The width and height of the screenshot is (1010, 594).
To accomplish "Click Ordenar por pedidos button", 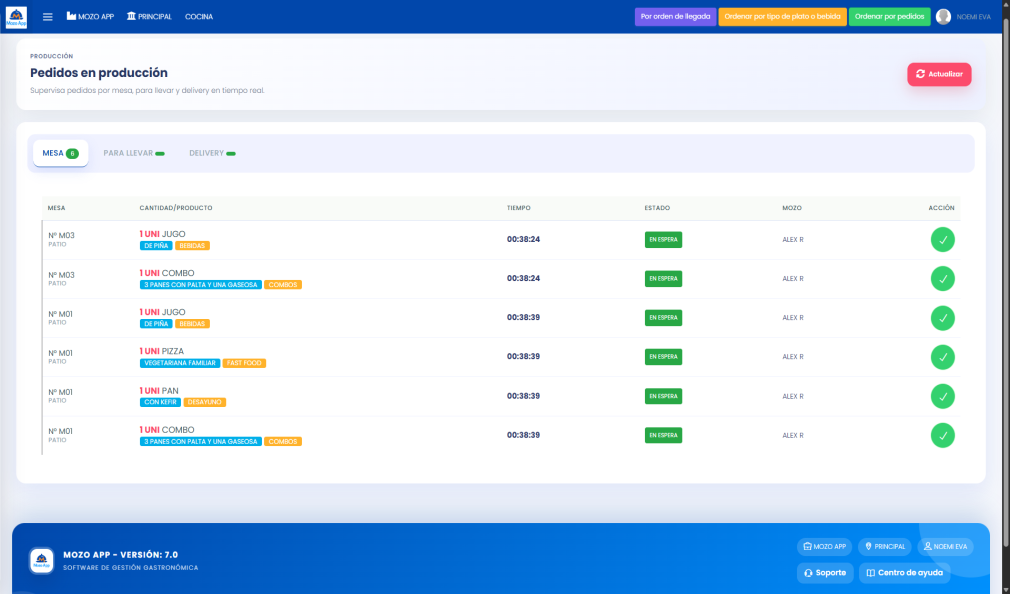I will (x=890, y=17).
